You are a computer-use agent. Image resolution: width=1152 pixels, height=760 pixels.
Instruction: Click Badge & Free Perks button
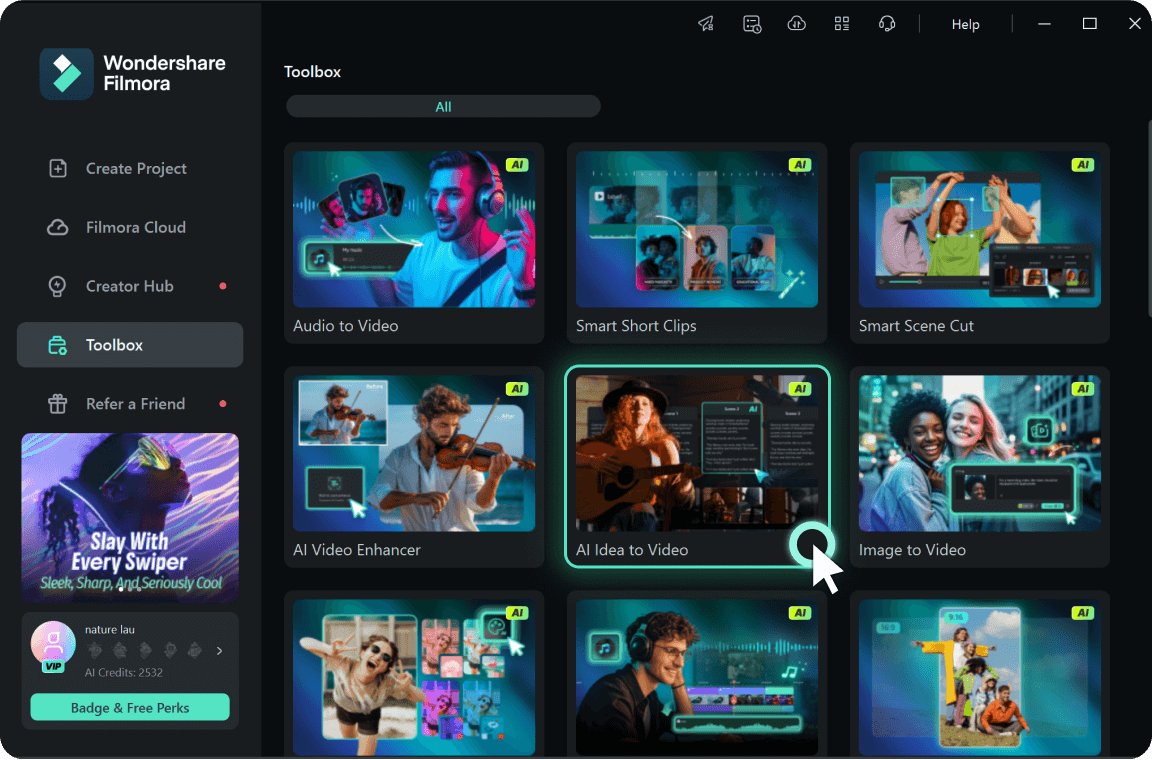pyautogui.click(x=130, y=708)
